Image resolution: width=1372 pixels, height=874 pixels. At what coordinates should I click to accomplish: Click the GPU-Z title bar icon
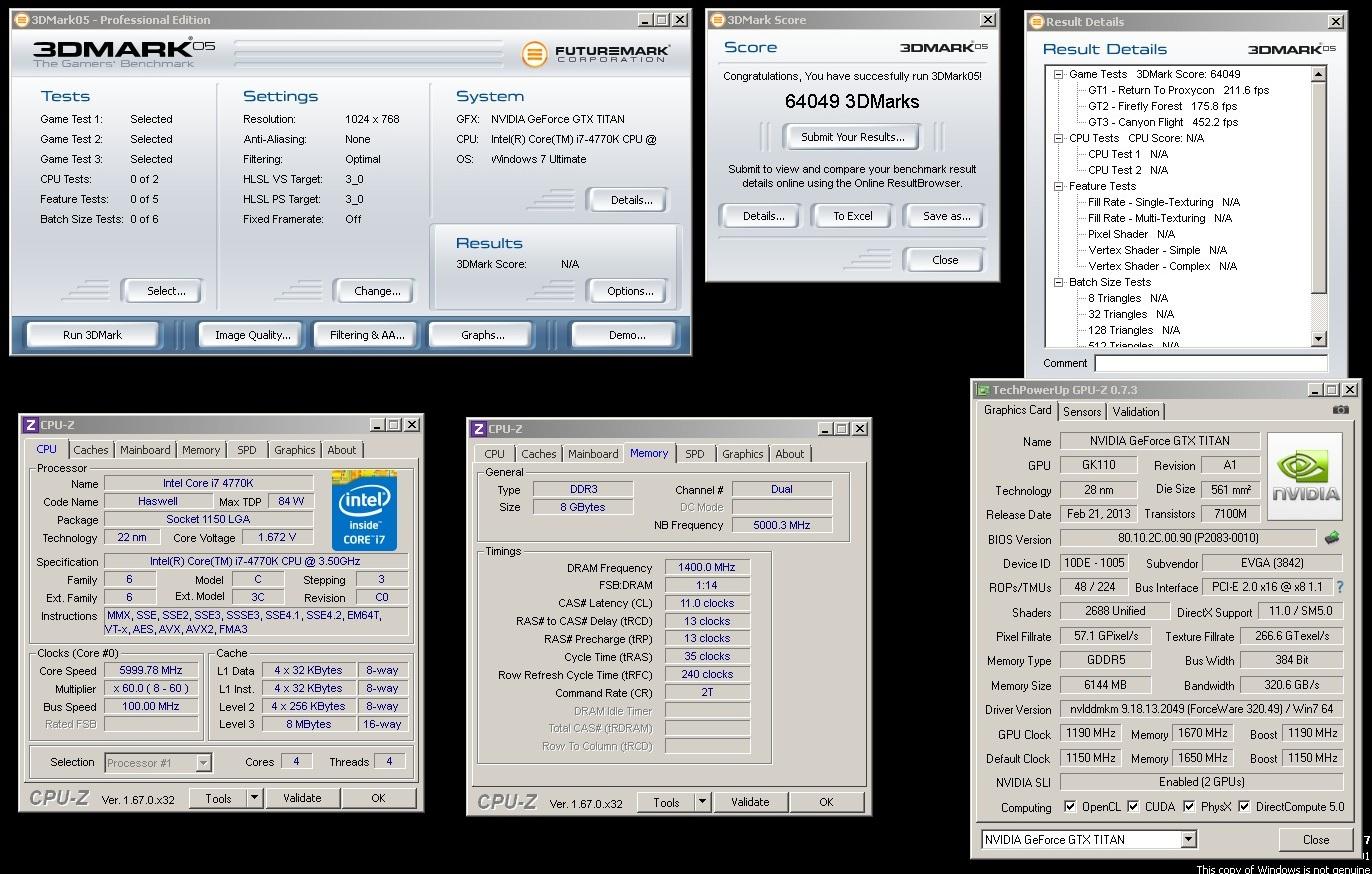click(x=983, y=390)
